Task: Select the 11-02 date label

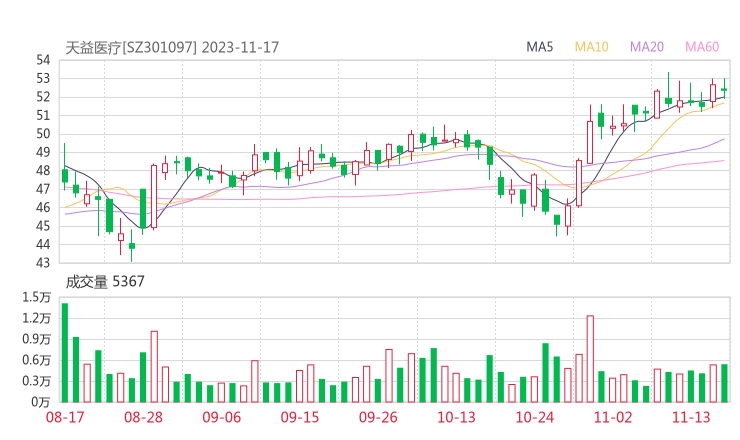Action: (613, 417)
